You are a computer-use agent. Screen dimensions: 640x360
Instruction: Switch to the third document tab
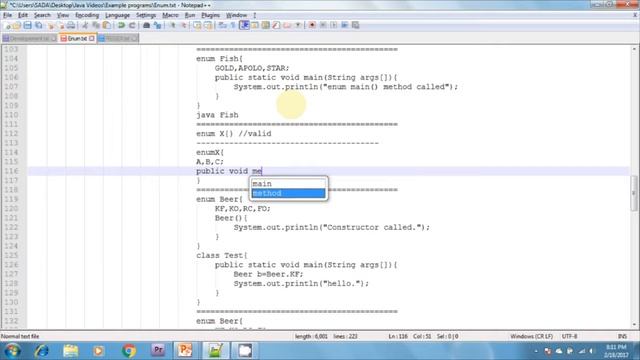(x=118, y=38)
